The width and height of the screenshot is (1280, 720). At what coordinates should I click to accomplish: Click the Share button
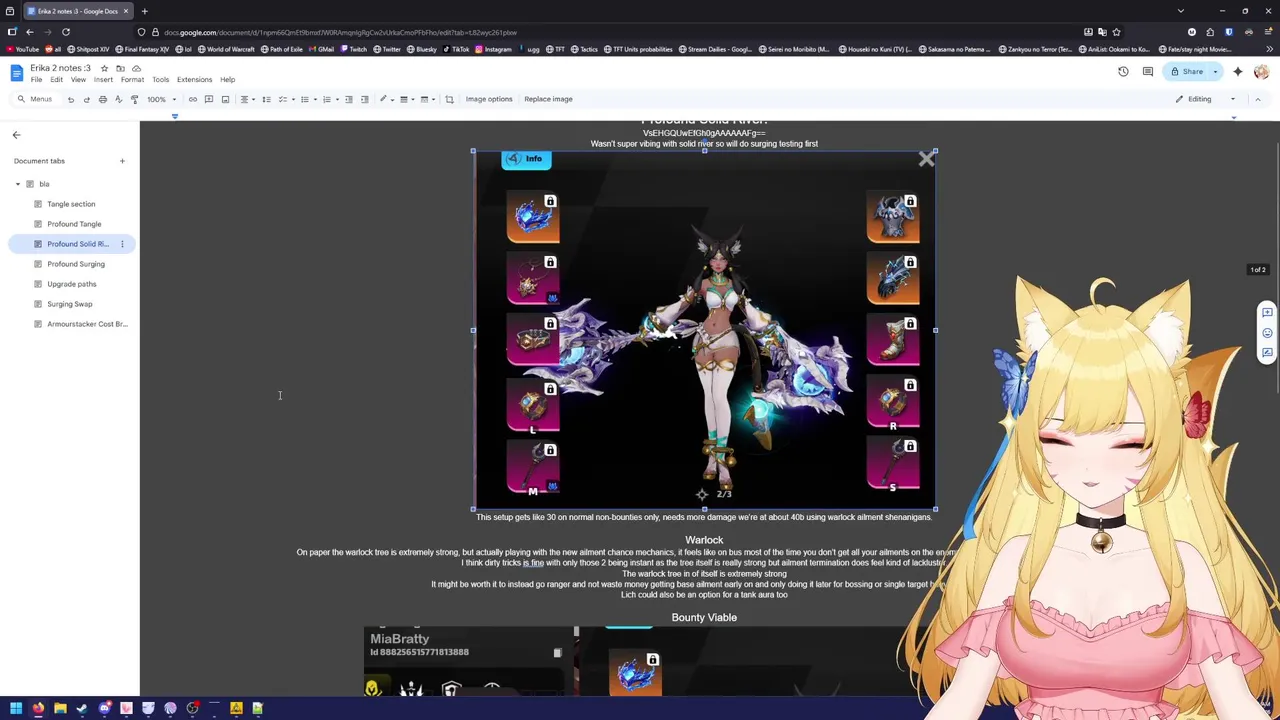pos(1188,72)
